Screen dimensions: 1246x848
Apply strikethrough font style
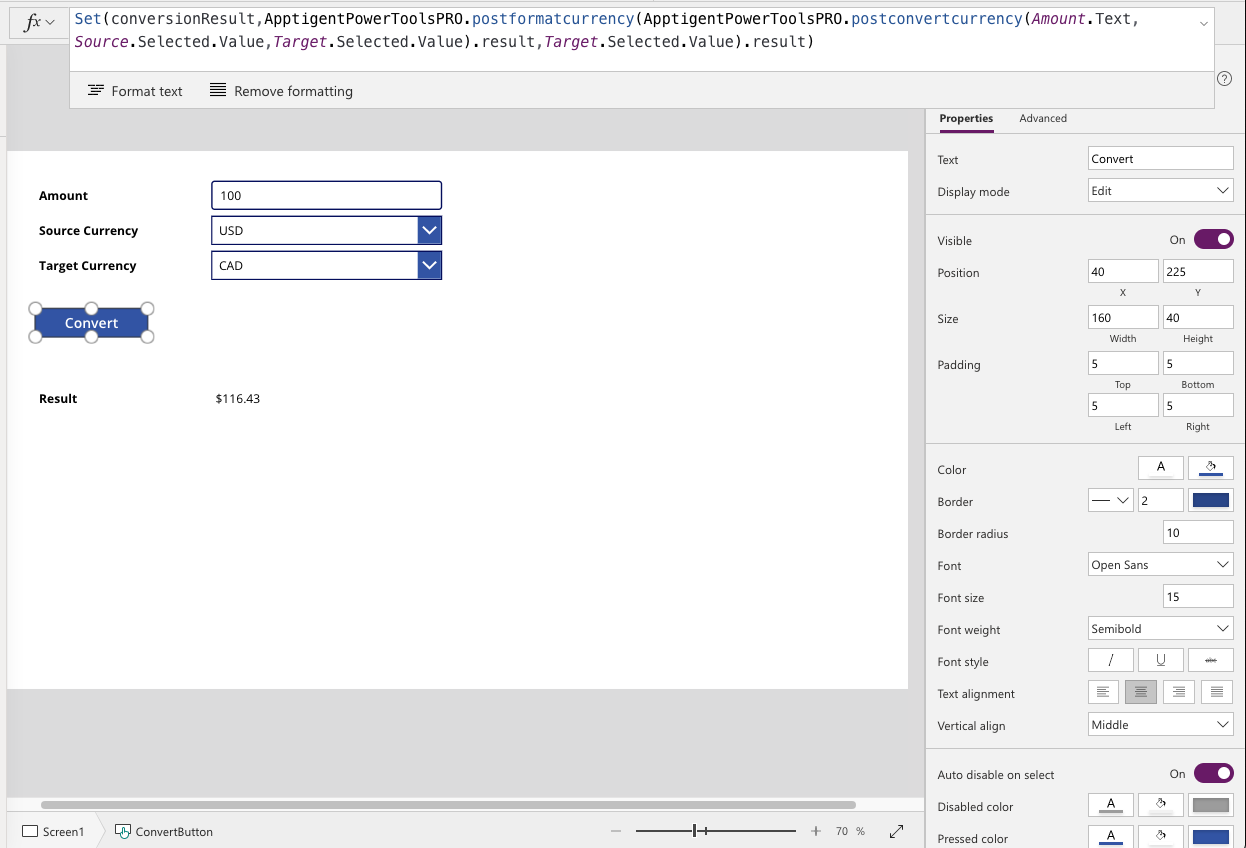click(1211, 661)
